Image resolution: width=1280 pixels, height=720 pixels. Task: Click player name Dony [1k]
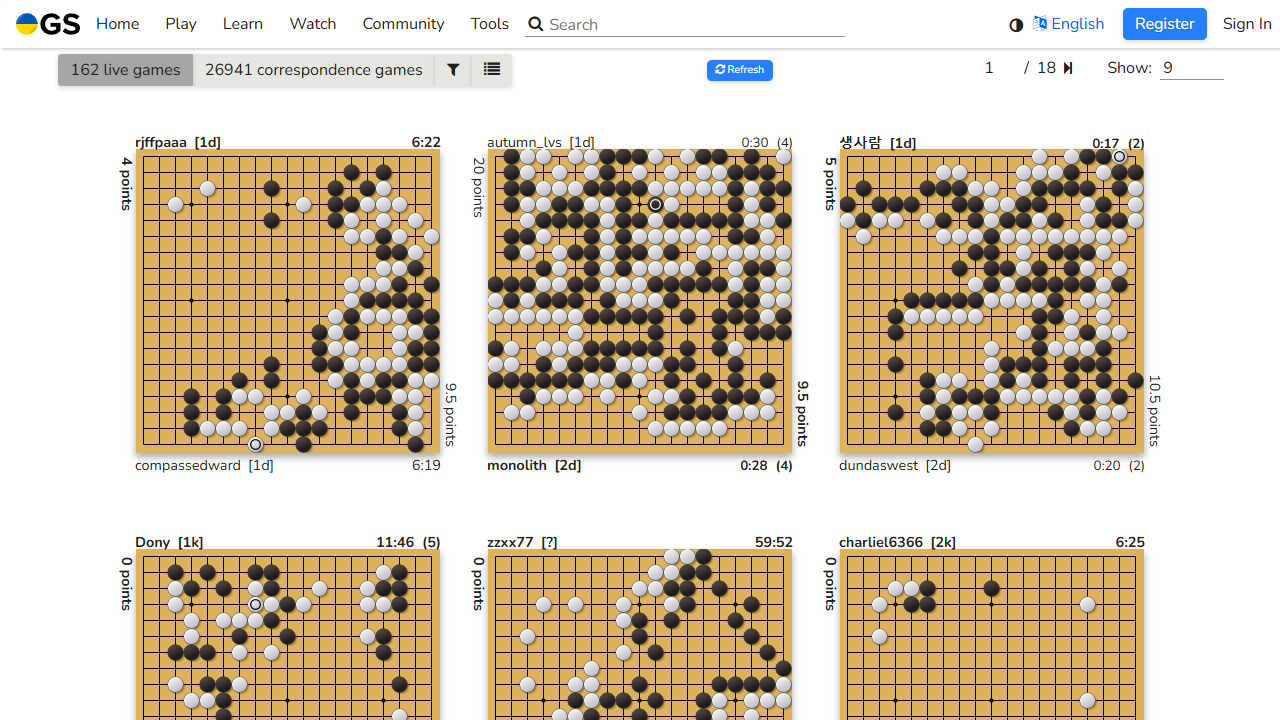(169, 542)
